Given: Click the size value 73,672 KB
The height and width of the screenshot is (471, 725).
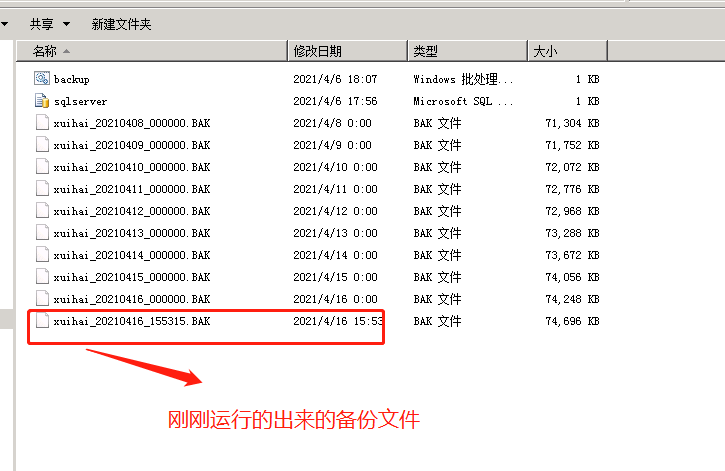Looking at the screenshot, I should point(572,255).
